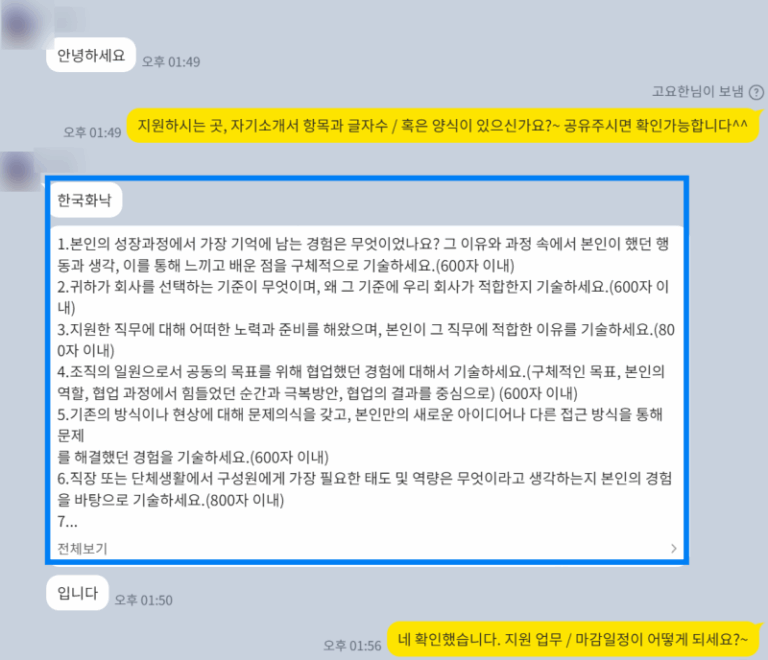Select the yellow bubble asking 마감일정
The width and height of the screenshot is (768, 660).
point(573,639)
